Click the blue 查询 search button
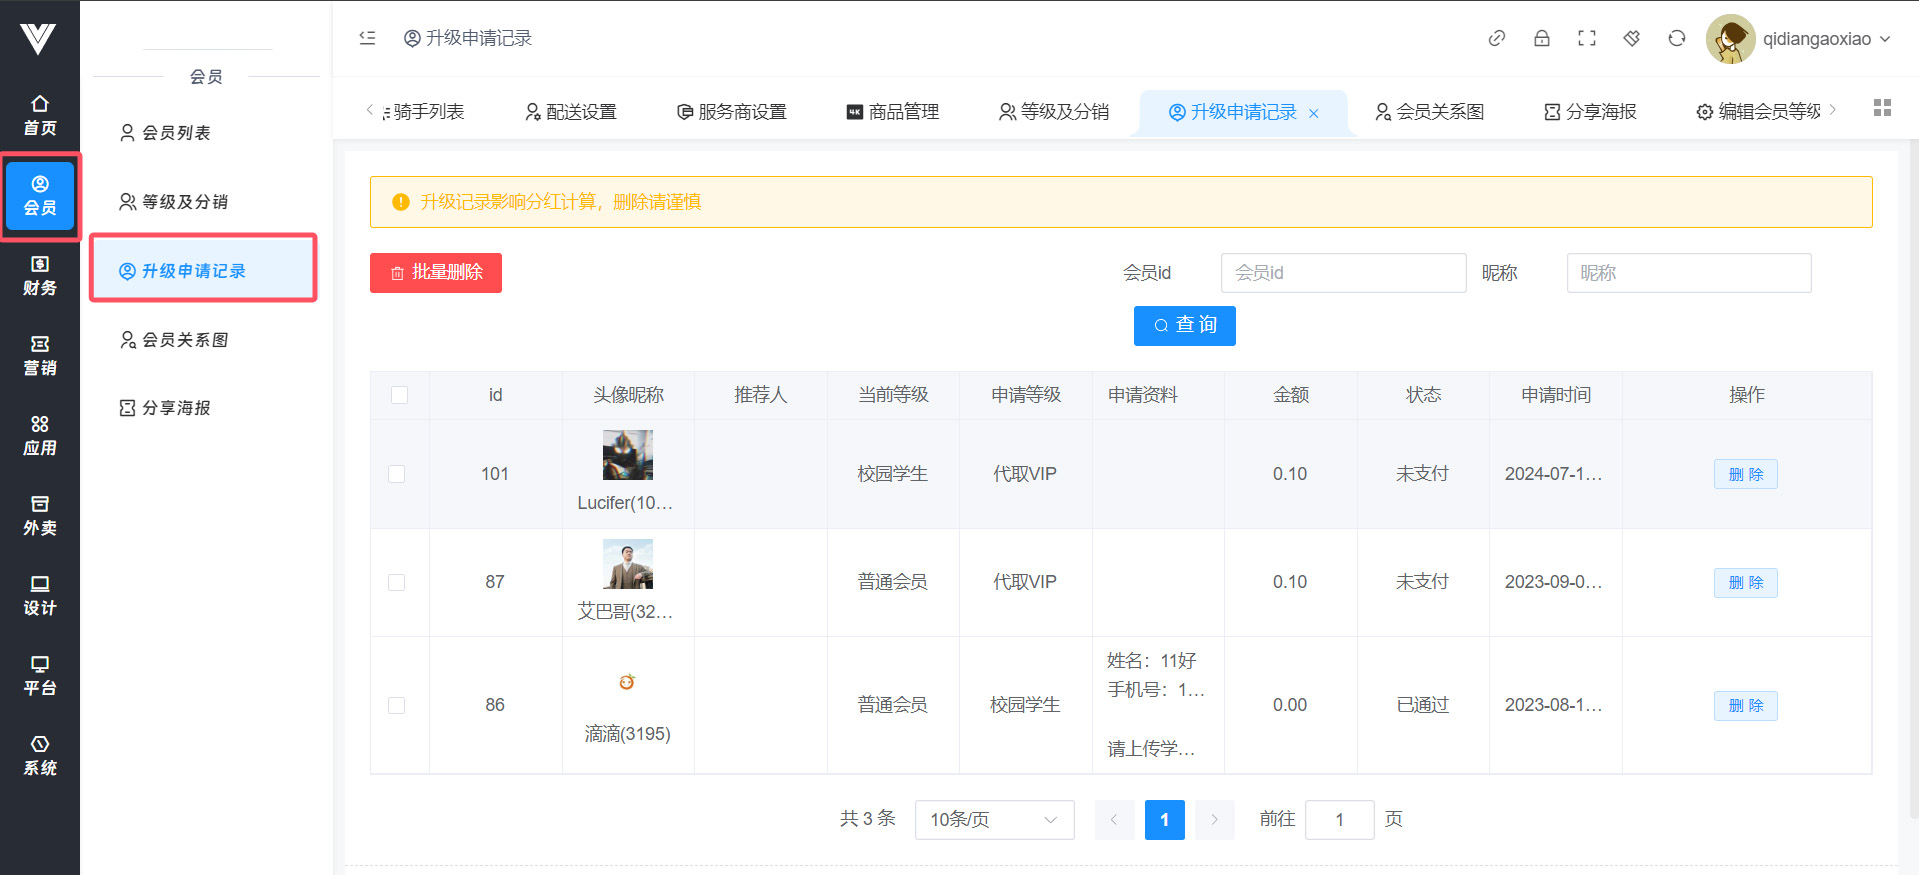 click(x=1184, y=326)
